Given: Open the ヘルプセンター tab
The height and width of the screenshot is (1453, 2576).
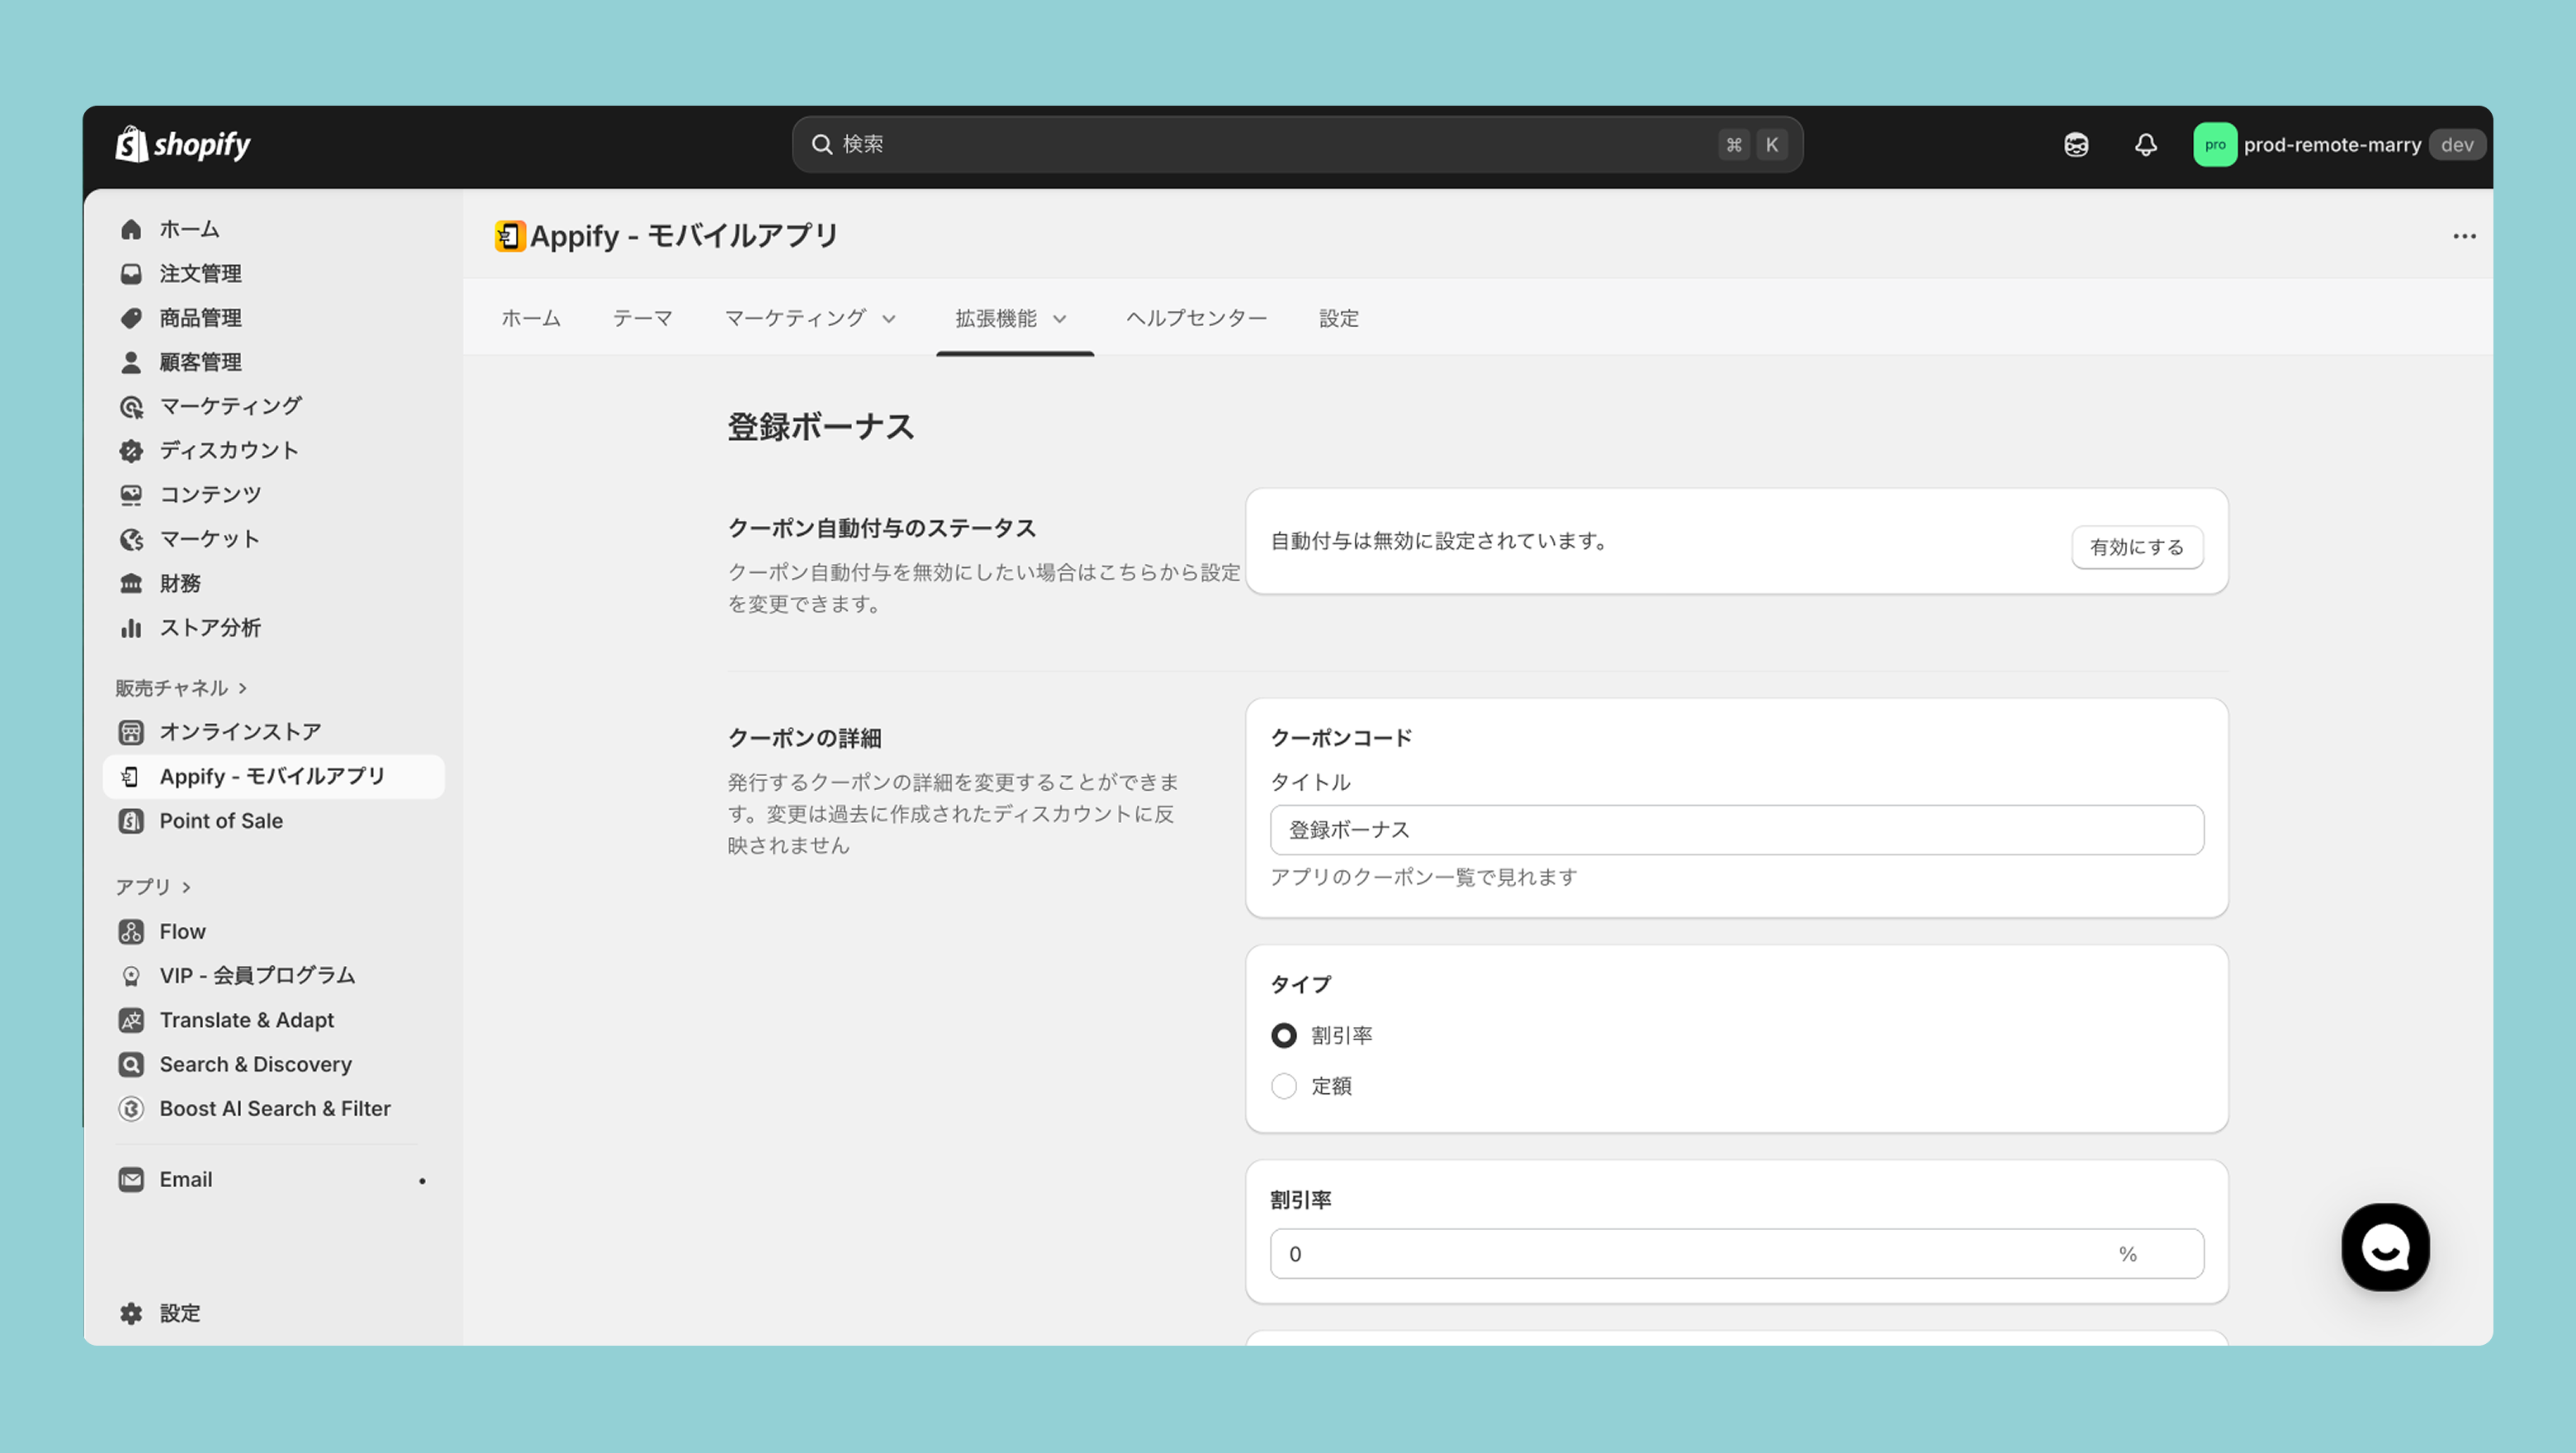Looking at the screenshot, I should pos(1196,318).
